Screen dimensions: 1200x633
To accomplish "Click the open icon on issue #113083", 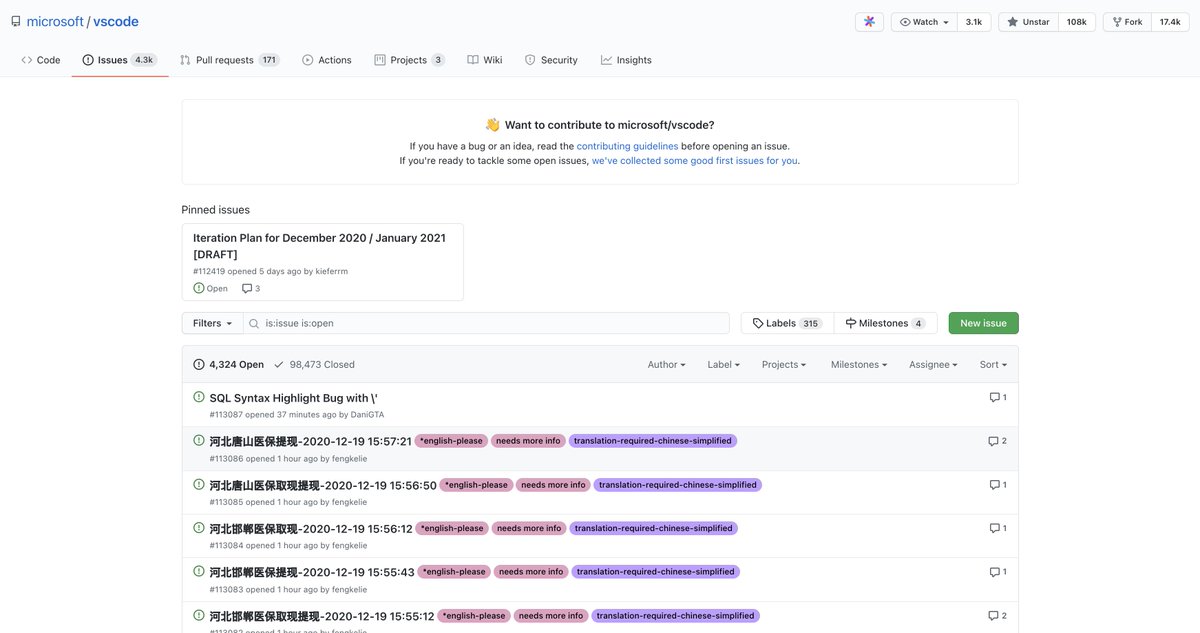I will (x=198, y=571).
